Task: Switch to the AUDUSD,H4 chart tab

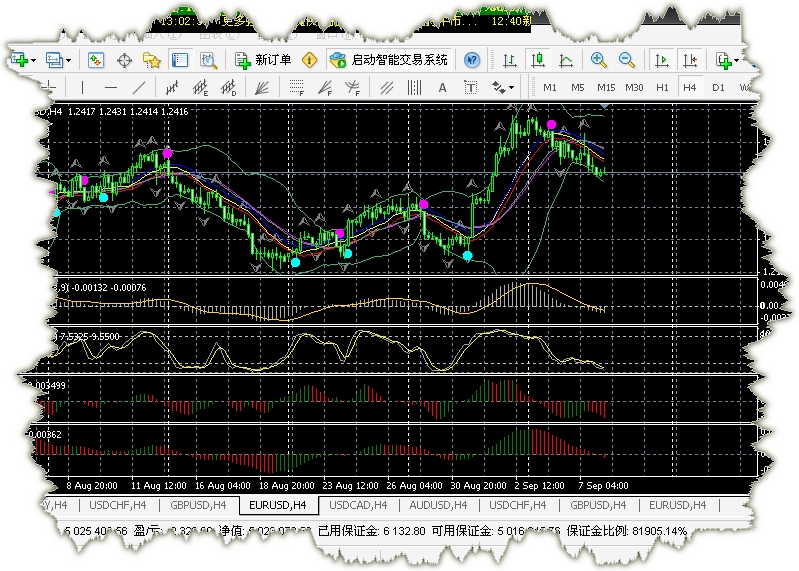Action: pyautogui.click(x=438, y=505)
